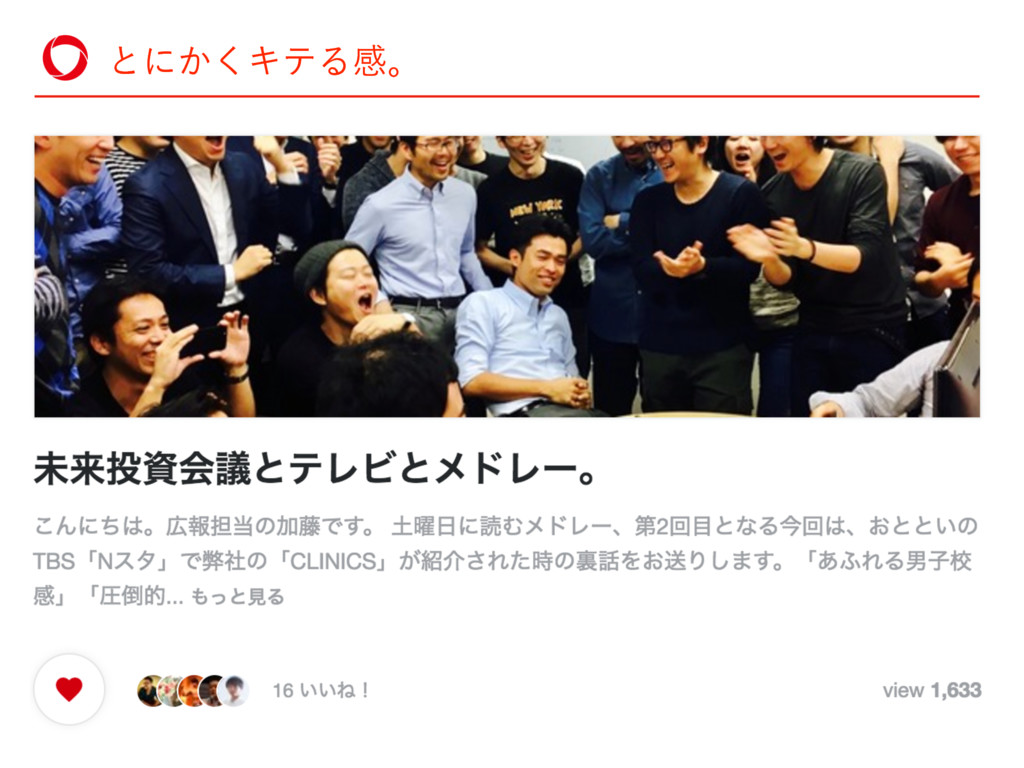1024x768 pixels.
Task: Show who liked via 16 いいね！
Action: click(x=321, y=690)
